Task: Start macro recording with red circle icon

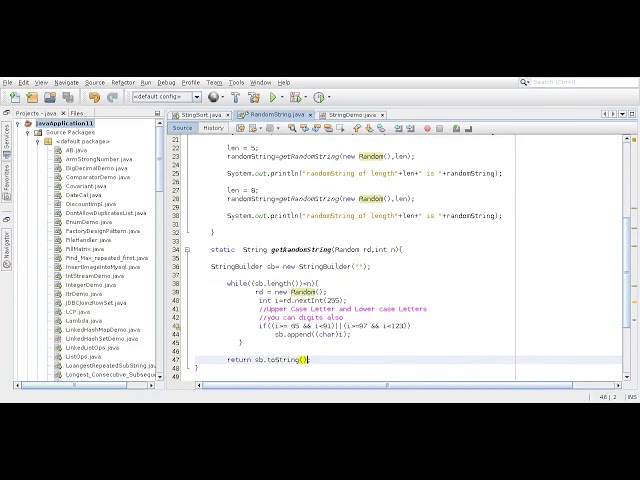Action: click(x=427, y=129)
